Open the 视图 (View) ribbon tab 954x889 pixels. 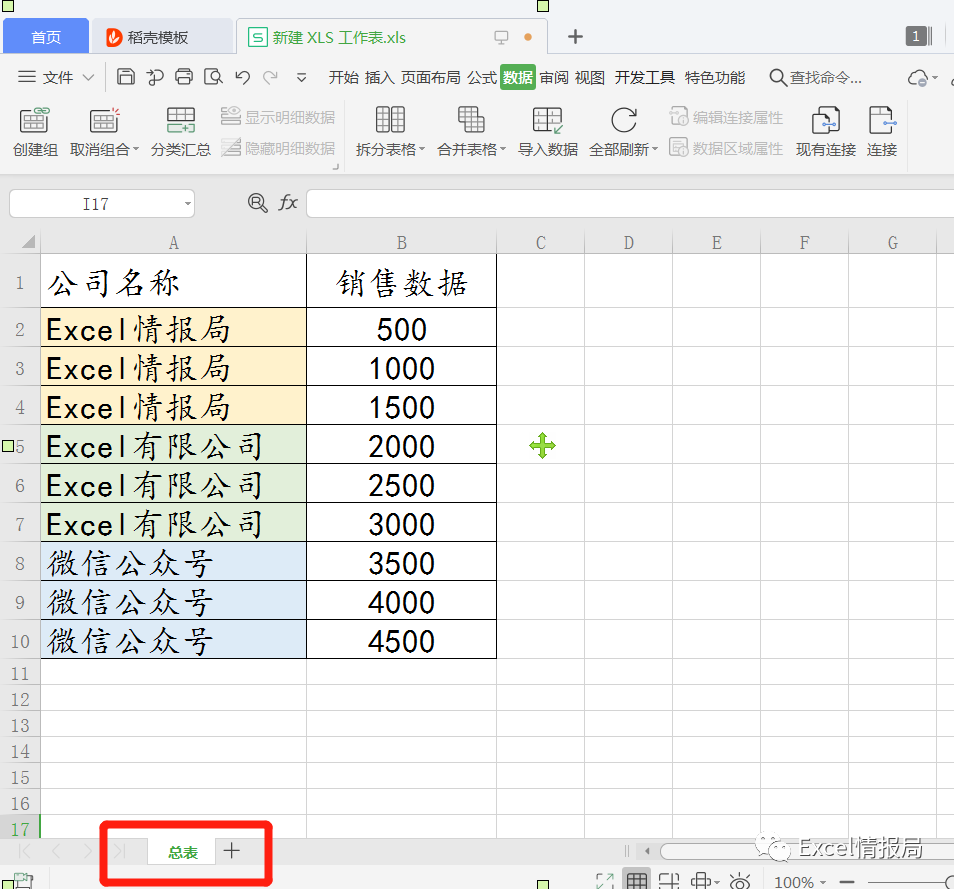click(590, 77)
